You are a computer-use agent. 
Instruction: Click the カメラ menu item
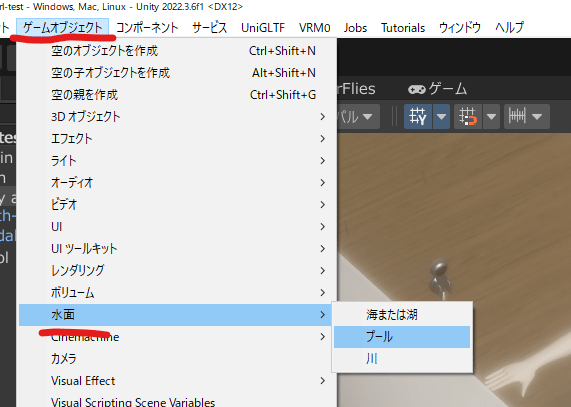click(x=175, y=359)
